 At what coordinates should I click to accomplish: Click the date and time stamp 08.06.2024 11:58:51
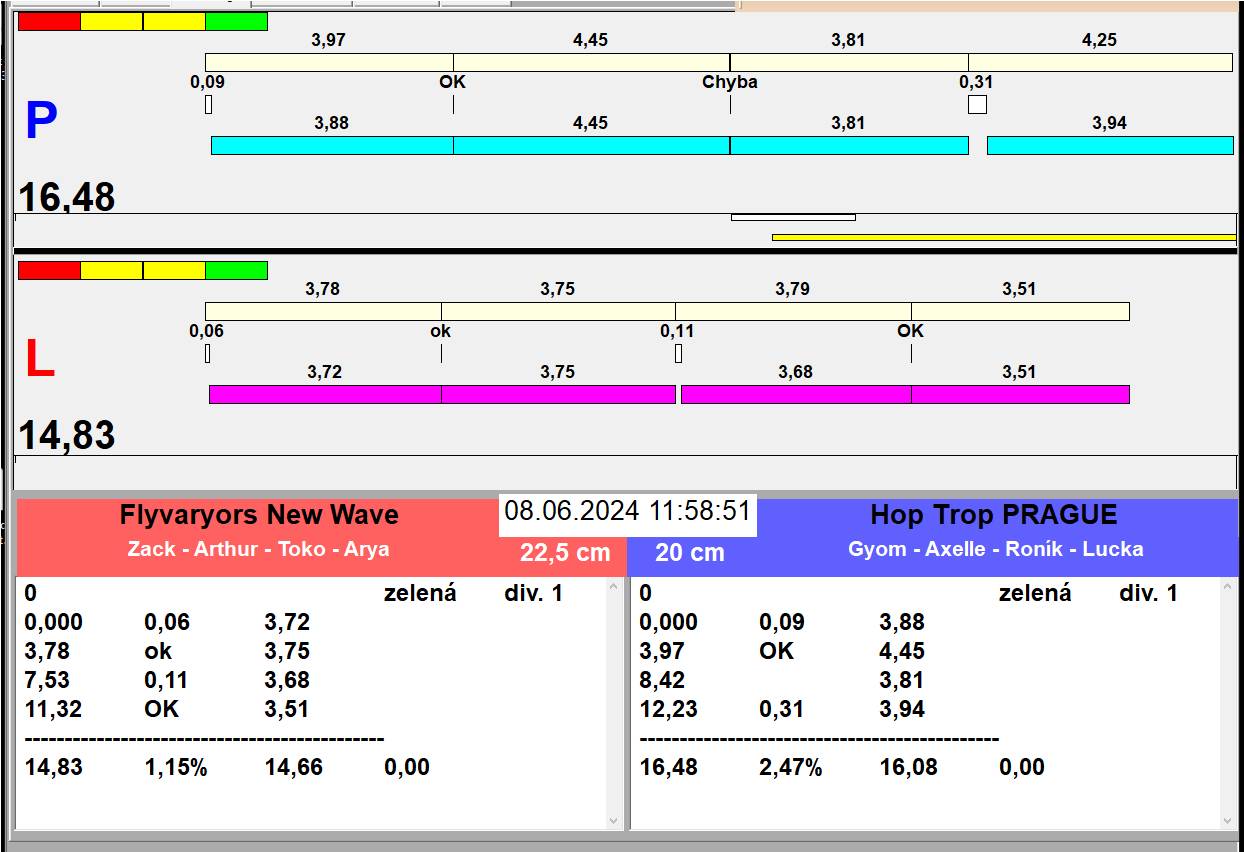coord(628,512)
